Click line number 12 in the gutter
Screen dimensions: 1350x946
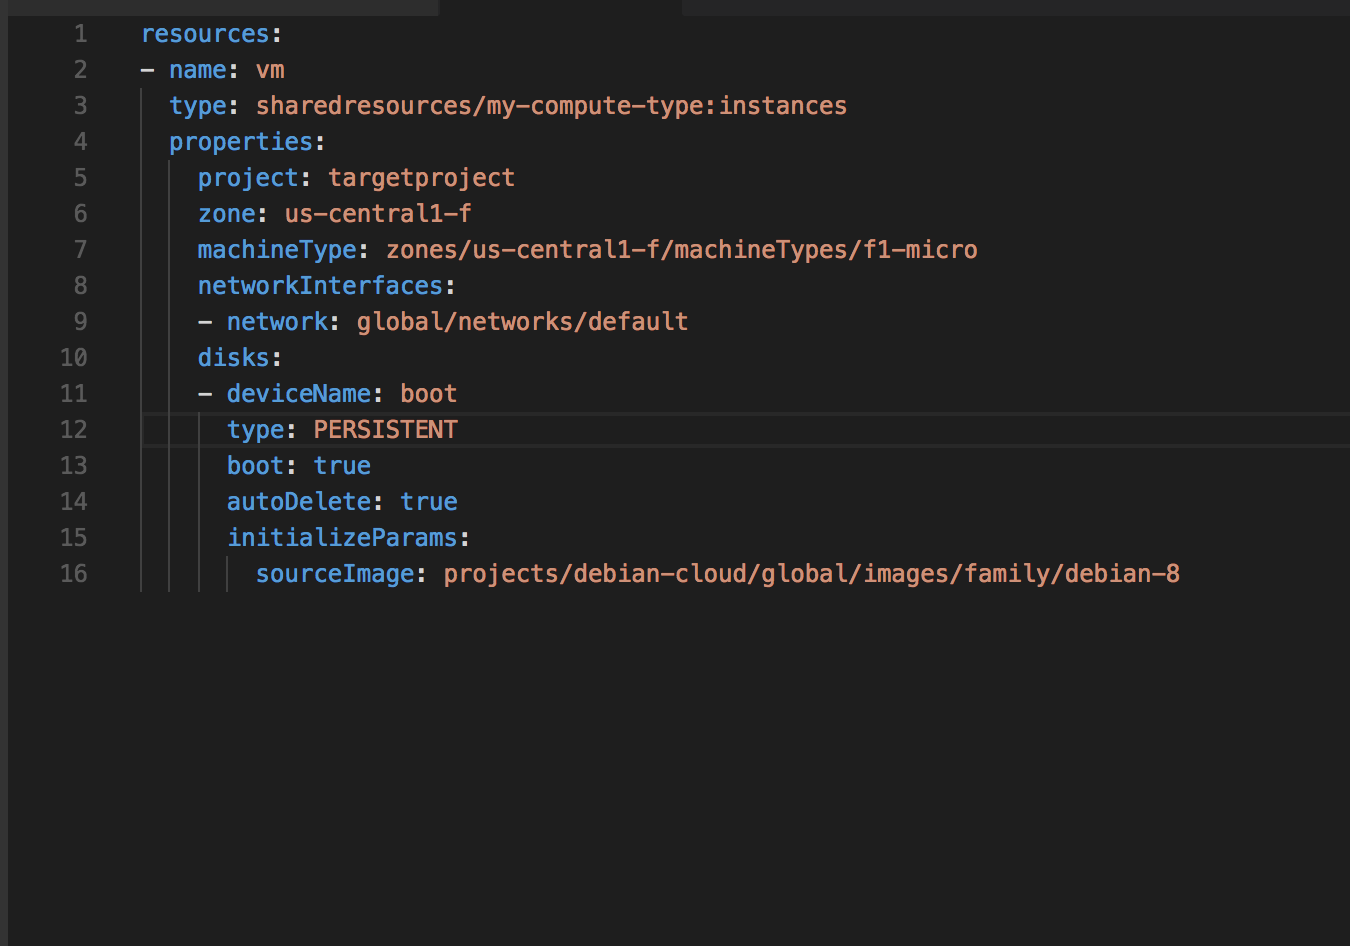click(x=74, y=430)
